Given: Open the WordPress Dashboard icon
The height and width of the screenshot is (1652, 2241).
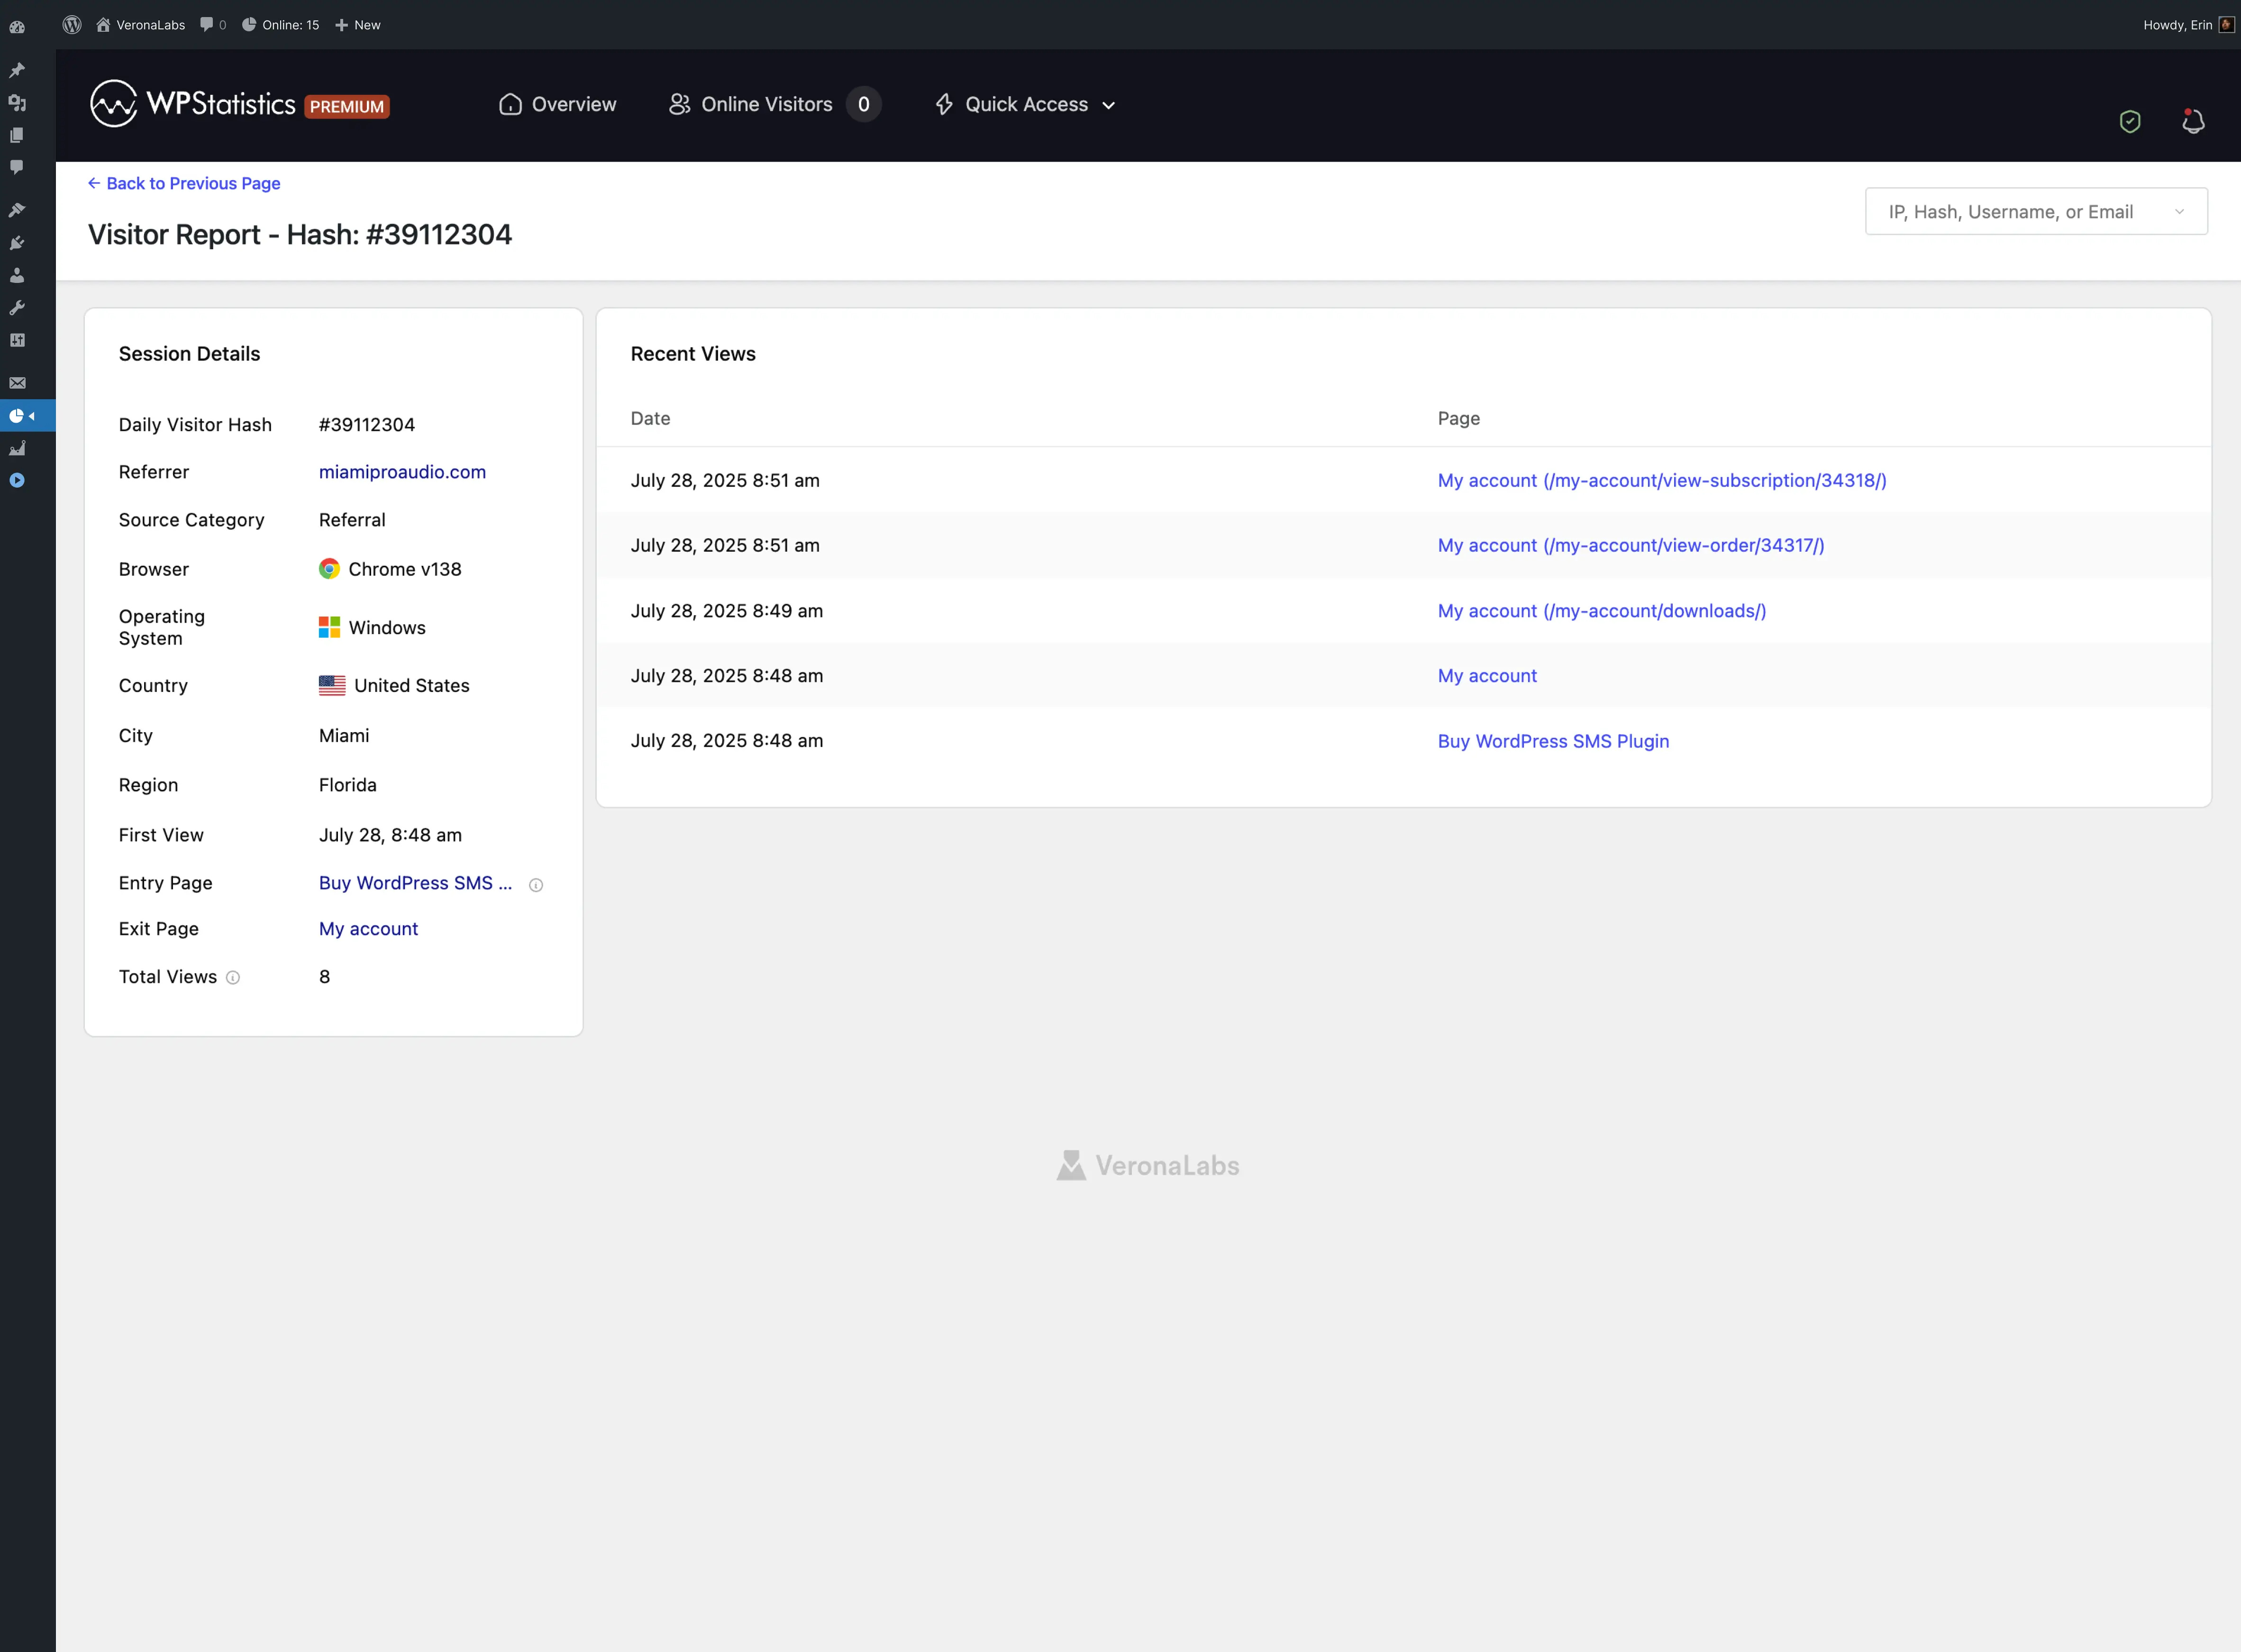Looking at the screenshot, I should (17, 27).
